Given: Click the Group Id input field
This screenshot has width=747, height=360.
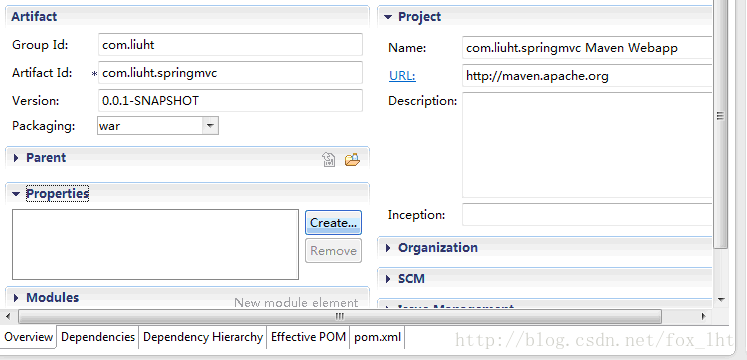Looking at the screenshot, I should pyautogui.click(x=230, y=45).
